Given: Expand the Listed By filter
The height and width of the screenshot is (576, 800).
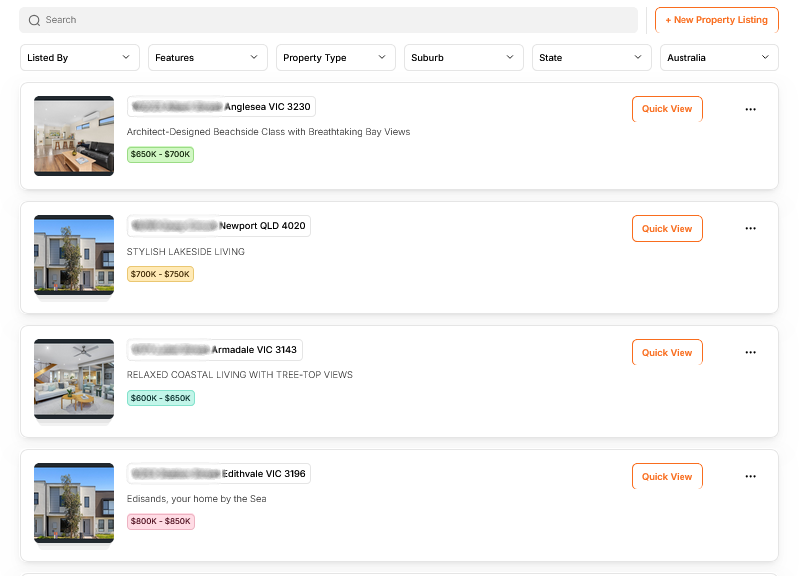Looking at the screenshot, I should pos(80,58).
